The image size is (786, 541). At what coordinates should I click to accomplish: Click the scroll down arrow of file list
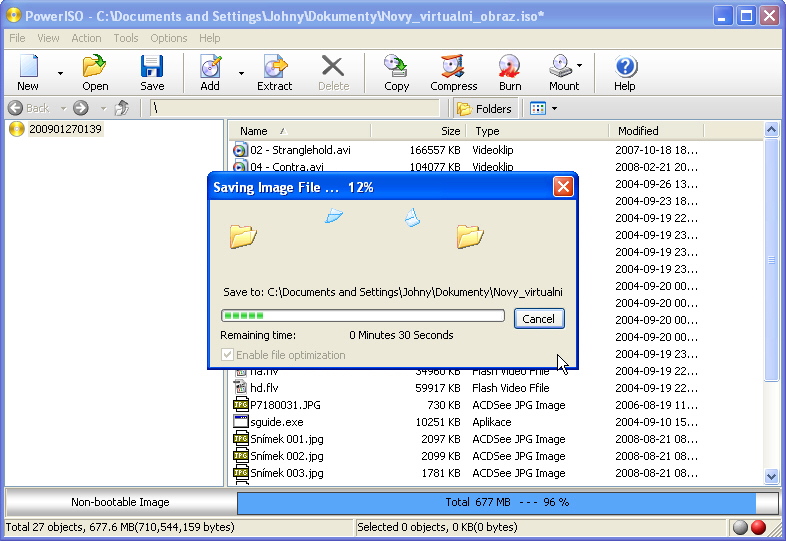click(x=771, y=476)
